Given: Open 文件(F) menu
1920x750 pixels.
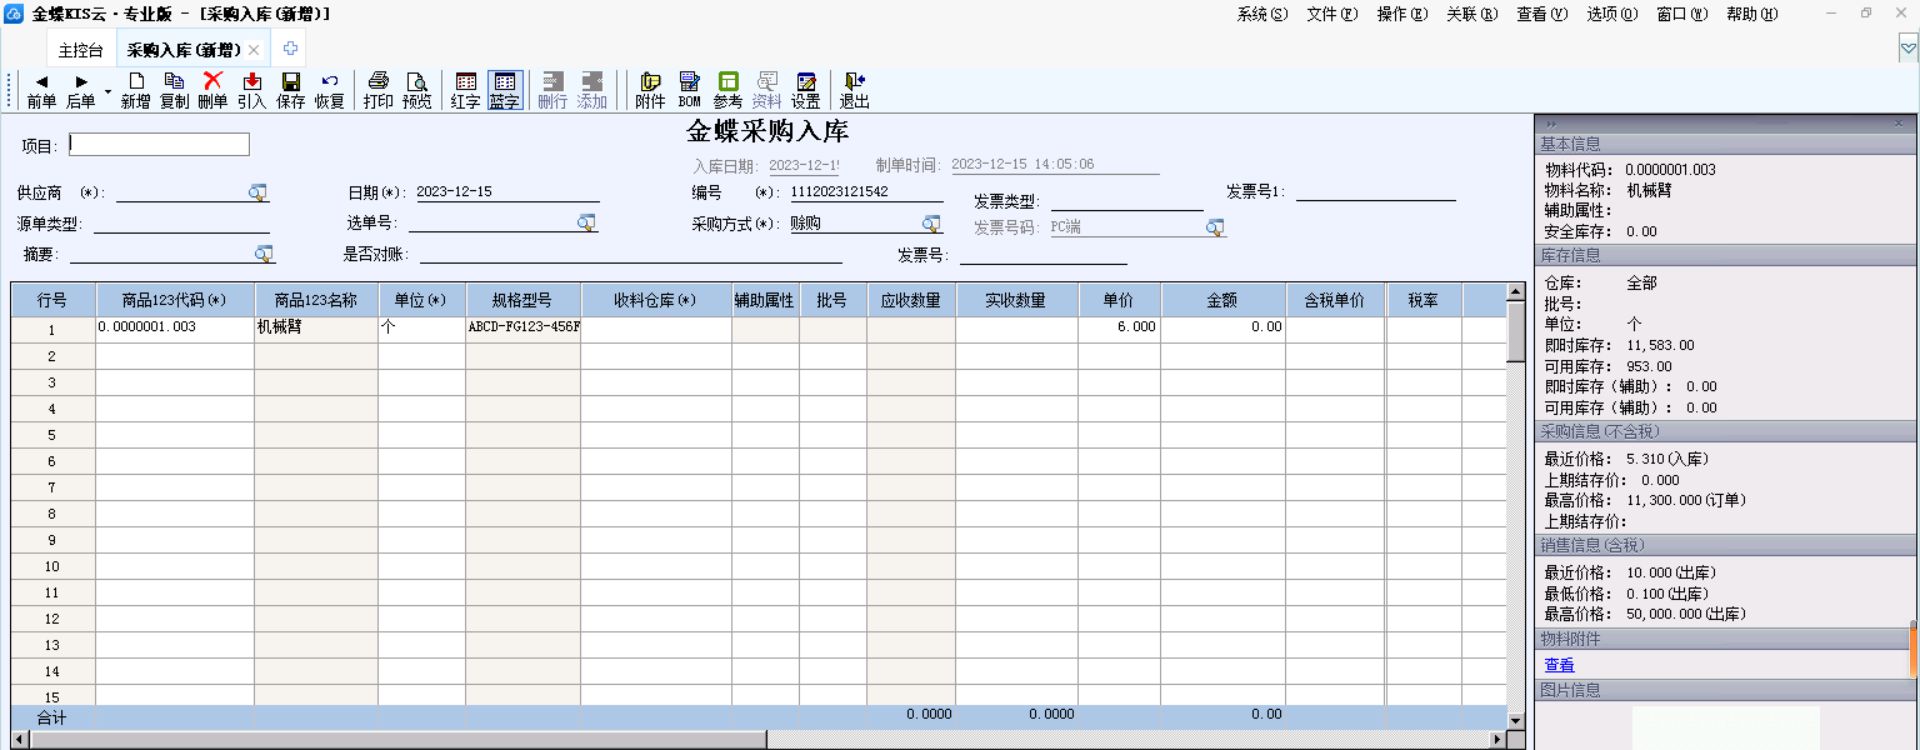Looking at the screenshot, I should pyautogui.click(x=1332, y=14).
